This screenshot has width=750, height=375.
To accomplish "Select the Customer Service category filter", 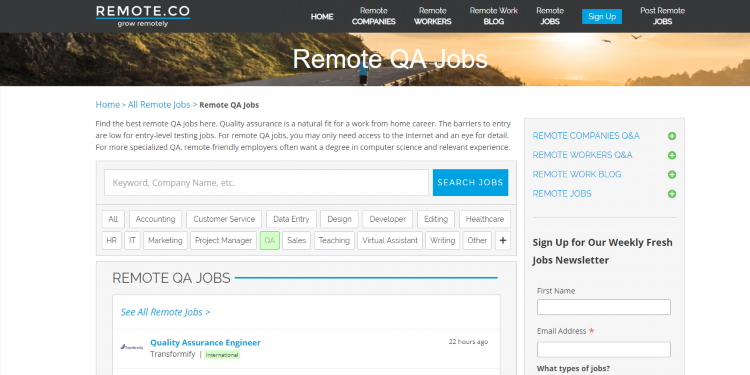I will click(x=224, y=219).
